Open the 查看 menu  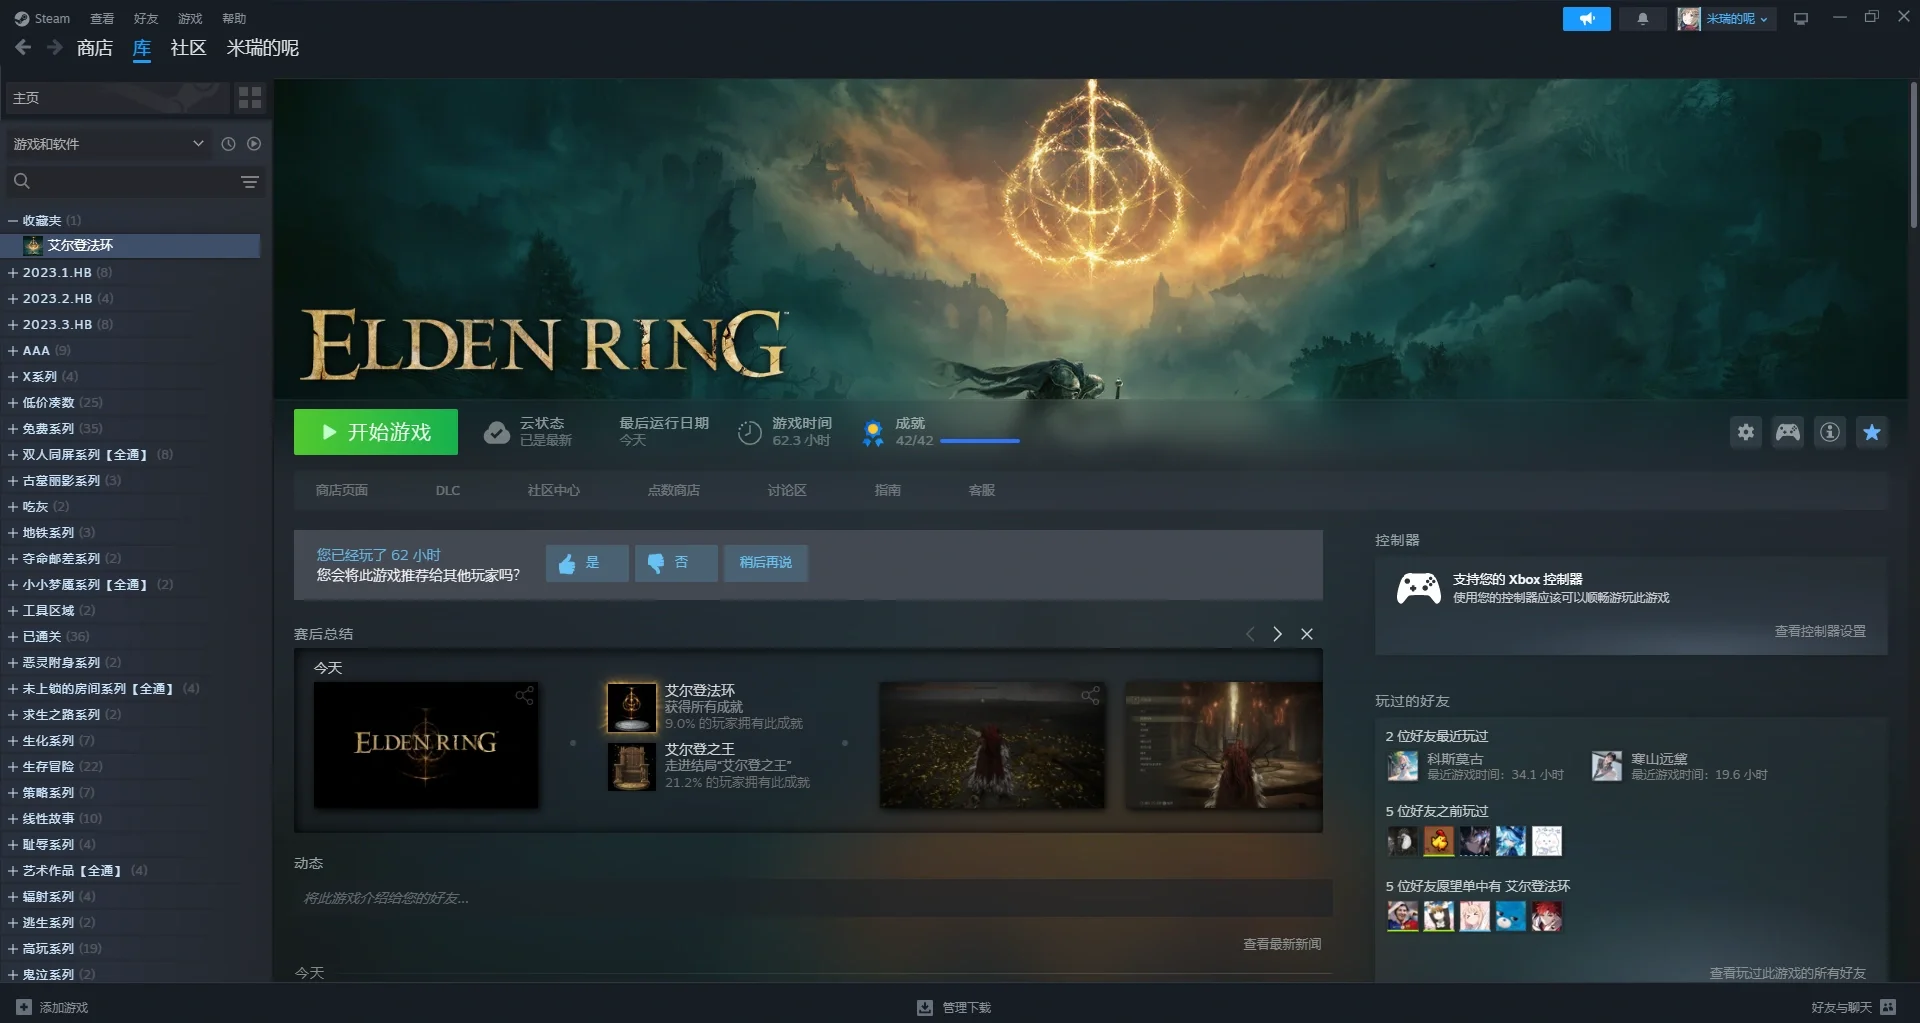[102, 18]
